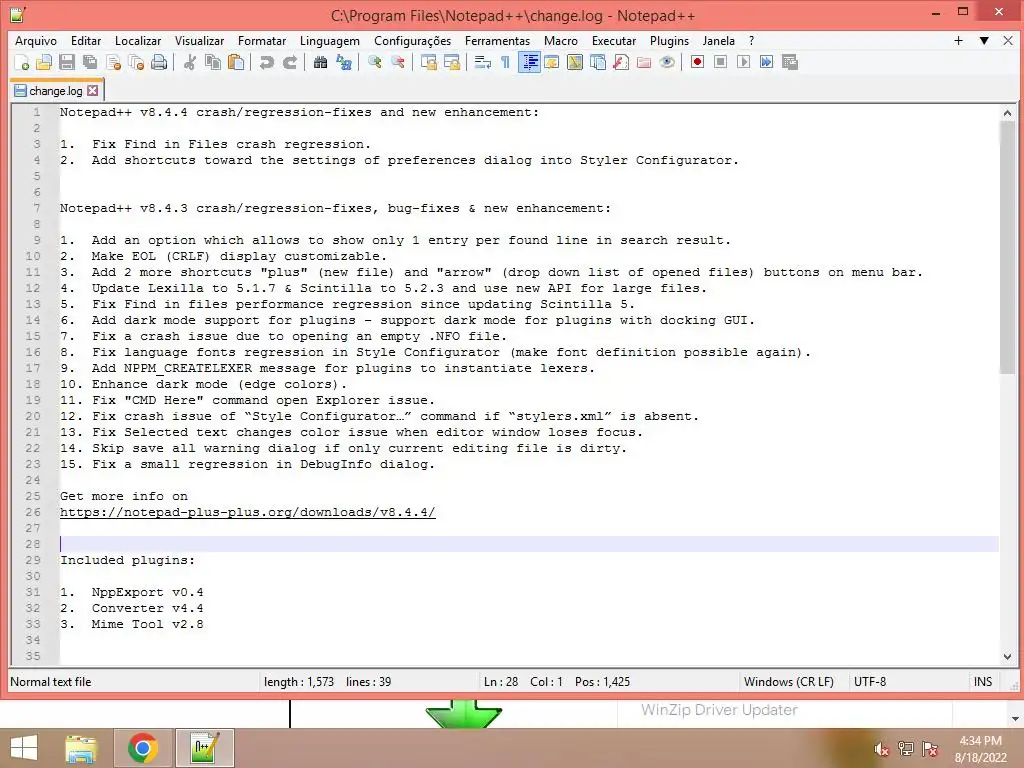Image resolution: width=1024 pixels, height=768 pixels.
Task: Open Google Chrome from the taskbar
Action: click(143, 748)
